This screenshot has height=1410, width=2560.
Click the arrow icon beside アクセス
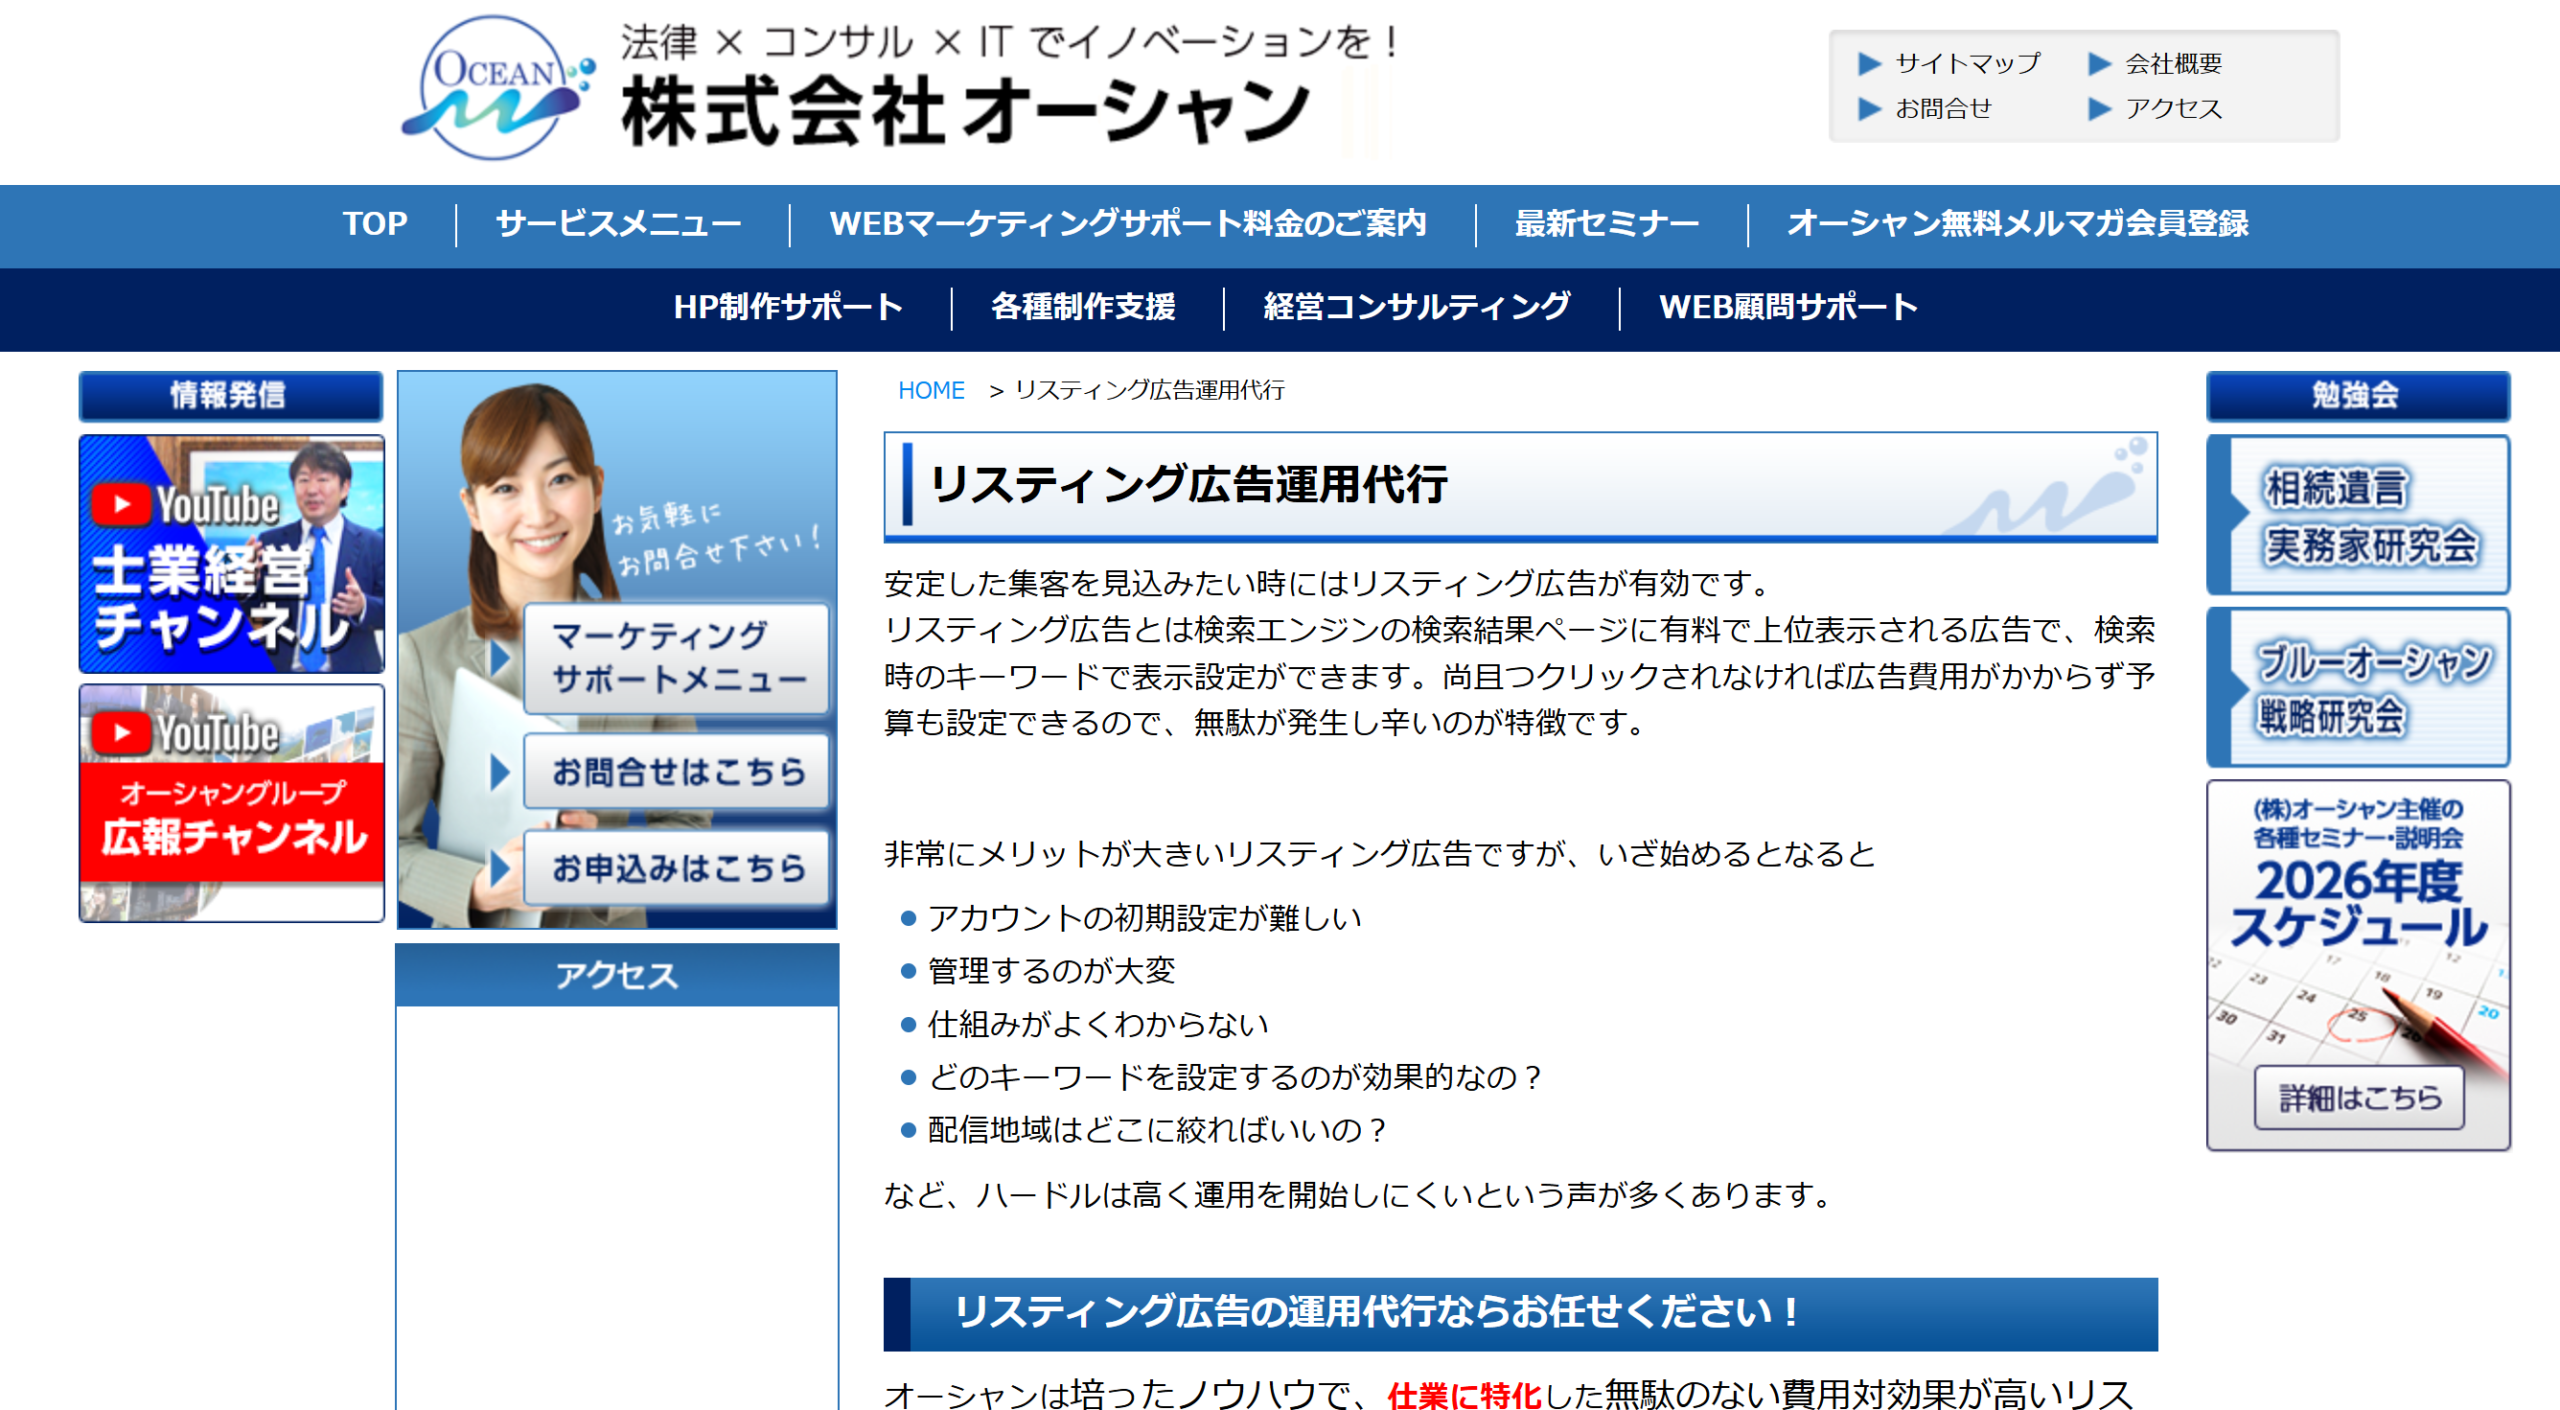pos(2098,109)
